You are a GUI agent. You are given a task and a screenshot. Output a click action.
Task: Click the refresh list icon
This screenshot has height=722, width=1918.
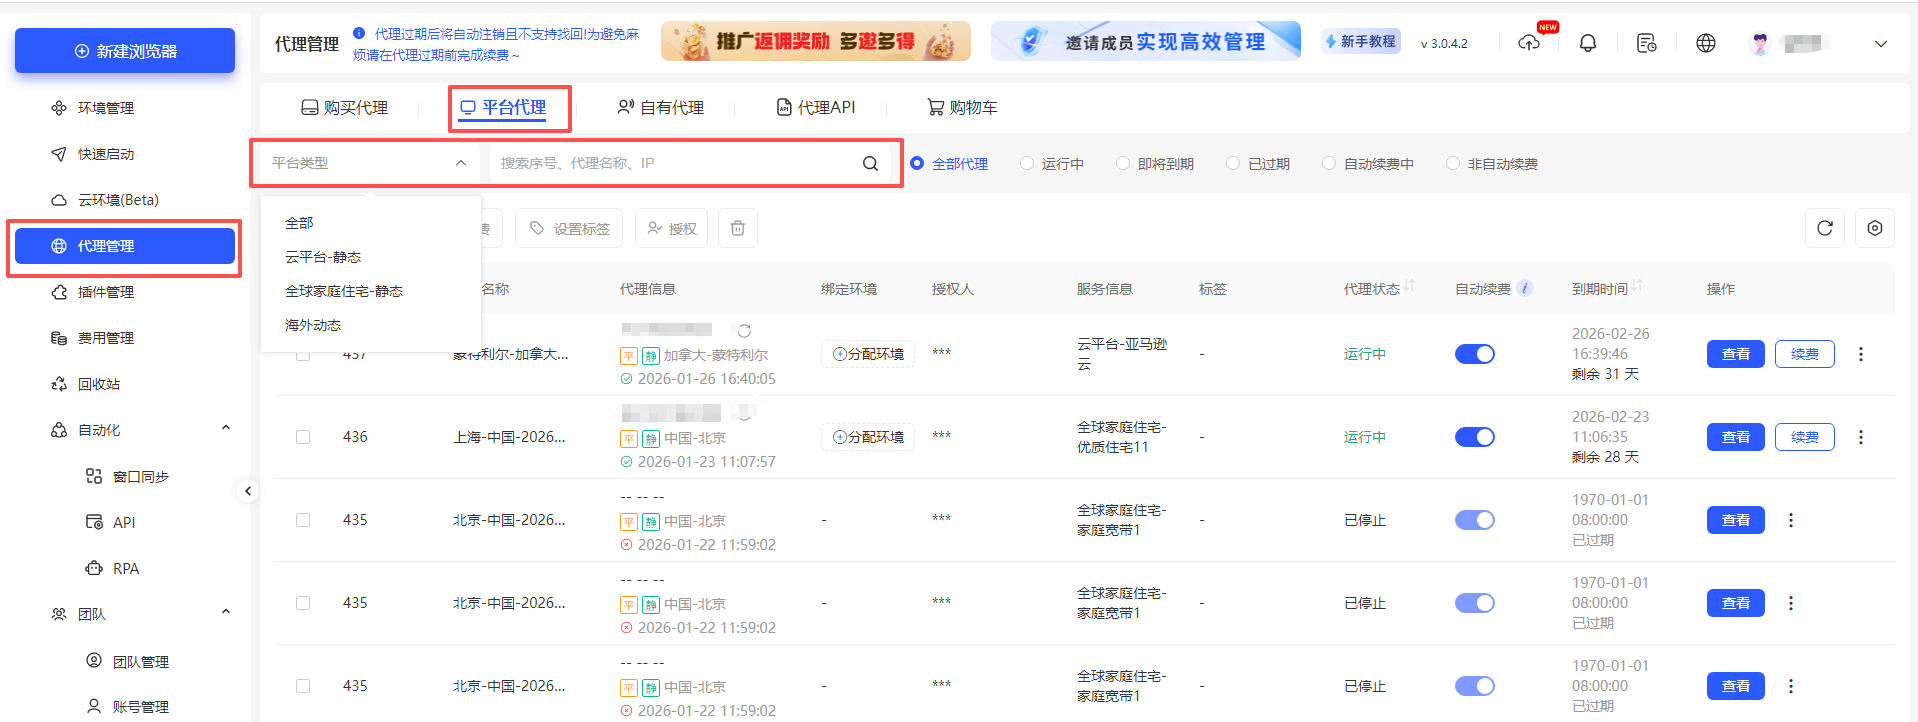pyautogui.click(x=1824, y=228)
